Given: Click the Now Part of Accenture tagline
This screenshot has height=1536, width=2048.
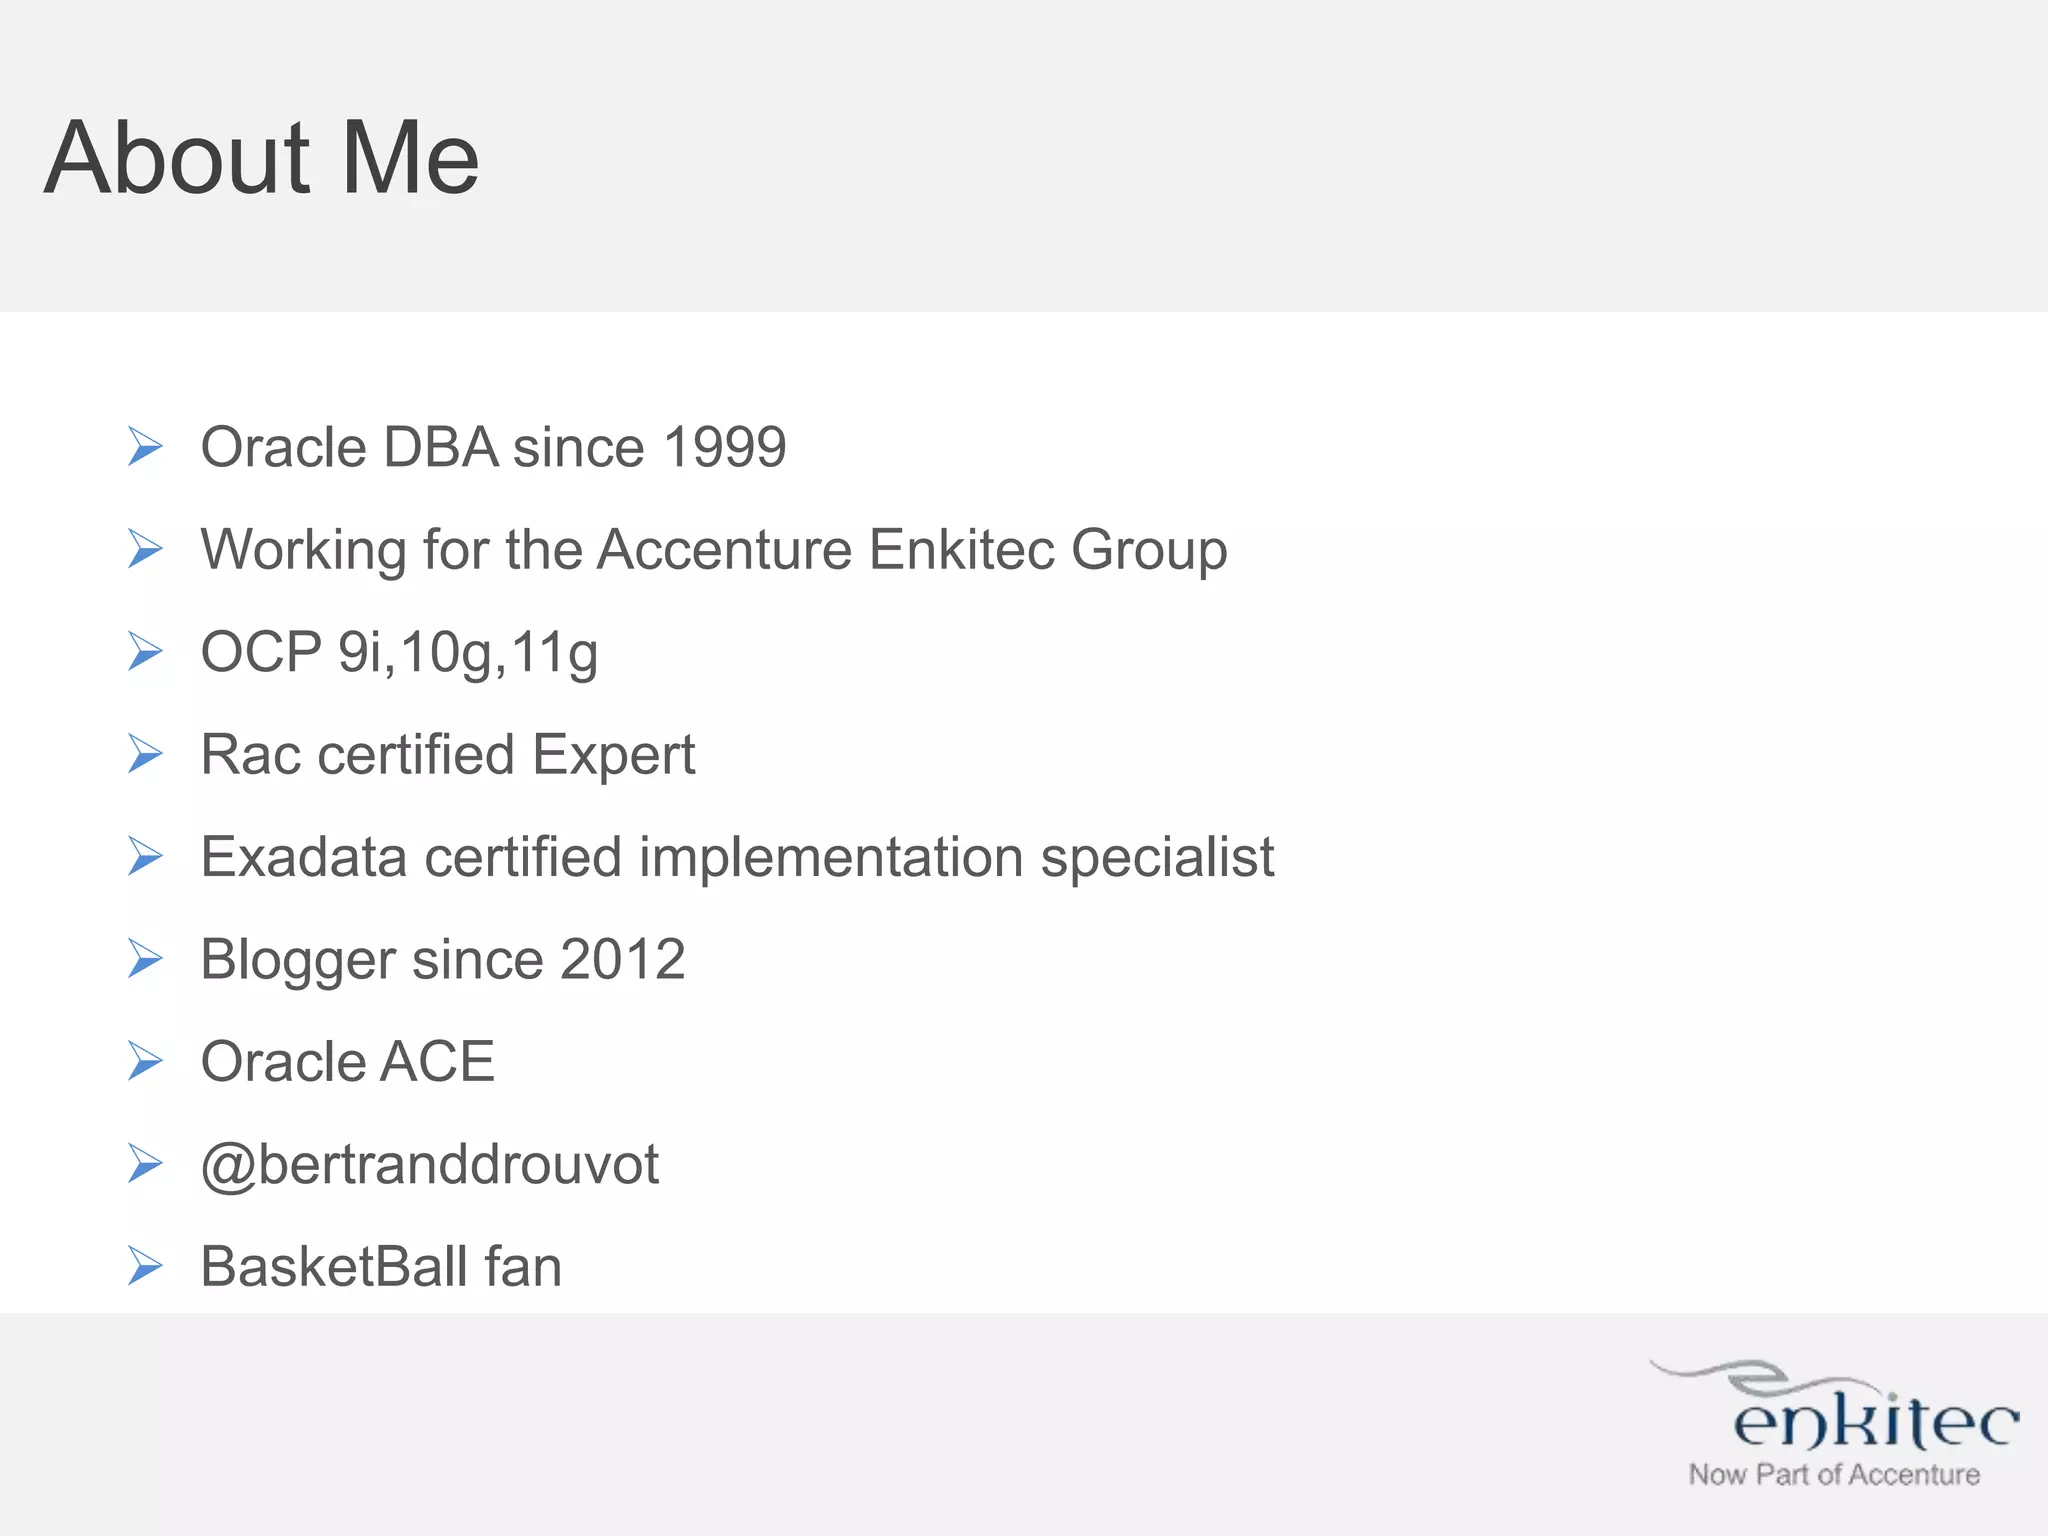Looking at the screenshot, I should (1834, 1475).
